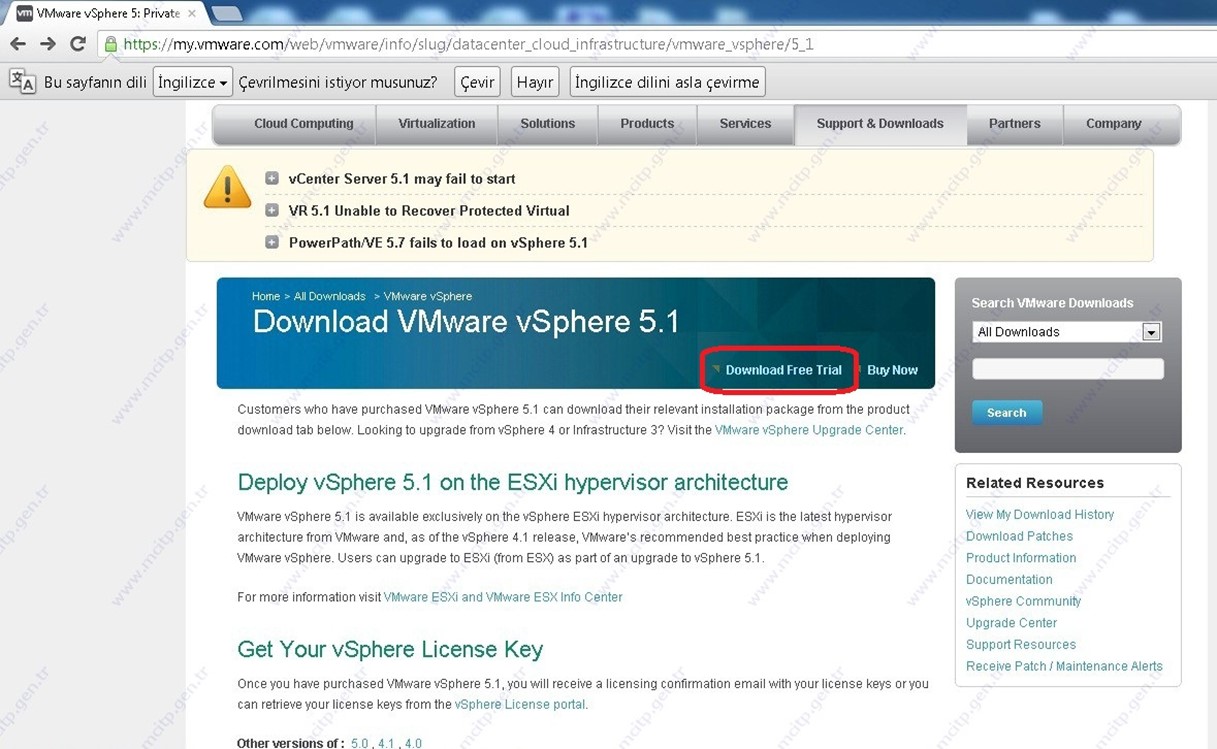The height and width of the screenshot is (749, 1217).
Task: Open the Solutions menu
Action: pyautogui.click(x=548, y=124)
